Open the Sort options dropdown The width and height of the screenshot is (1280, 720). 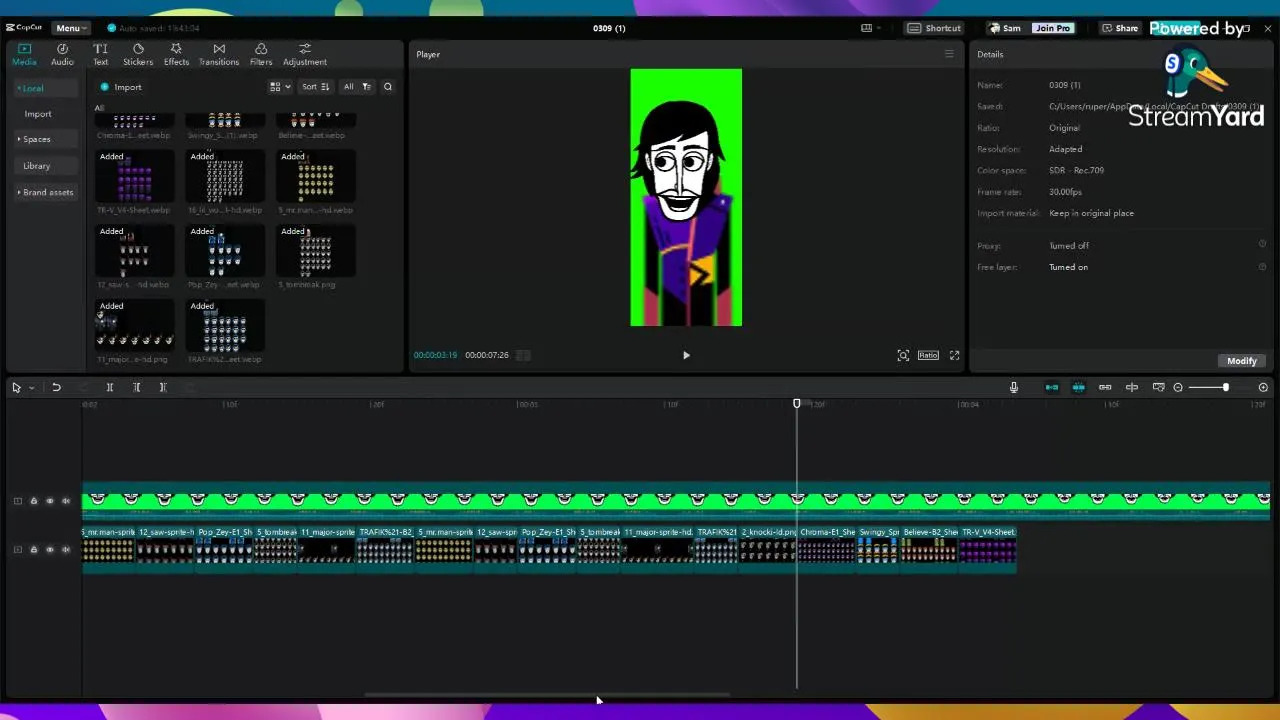315,87
